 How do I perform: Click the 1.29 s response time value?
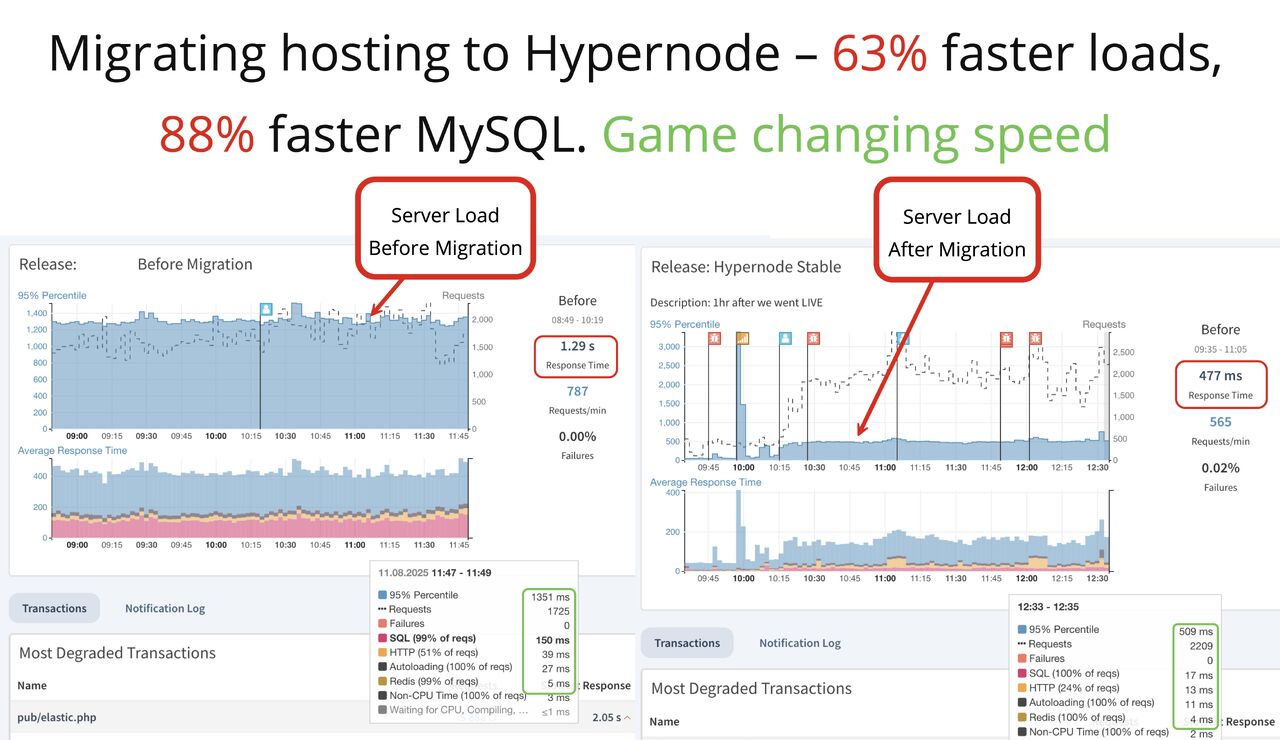point(577,346)
